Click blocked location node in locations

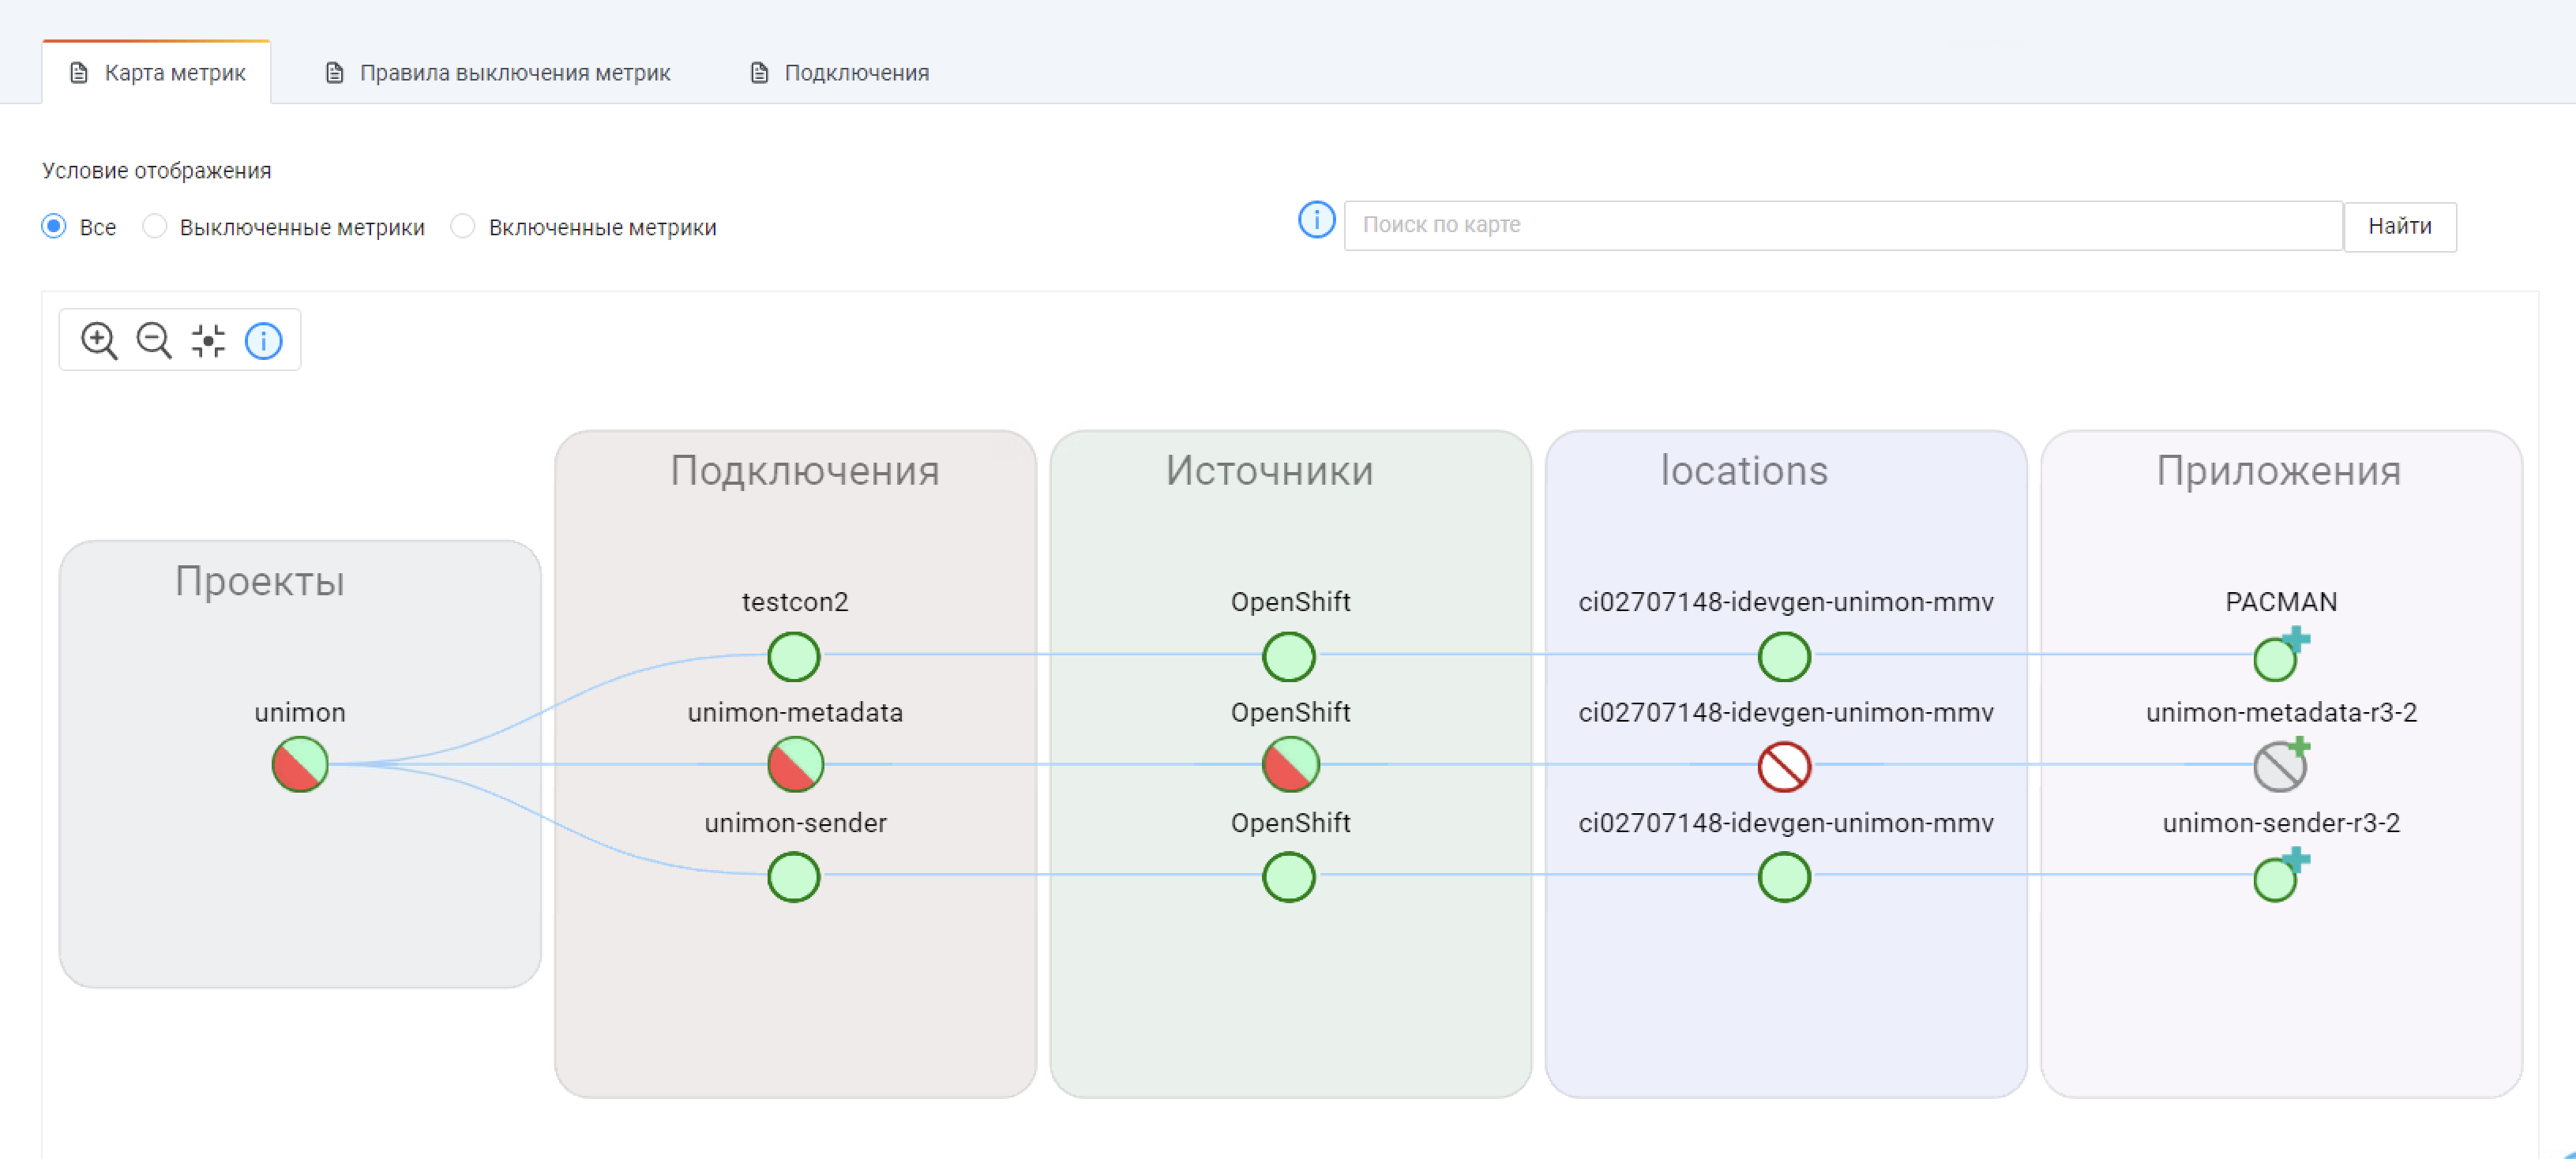[1784, 767]
